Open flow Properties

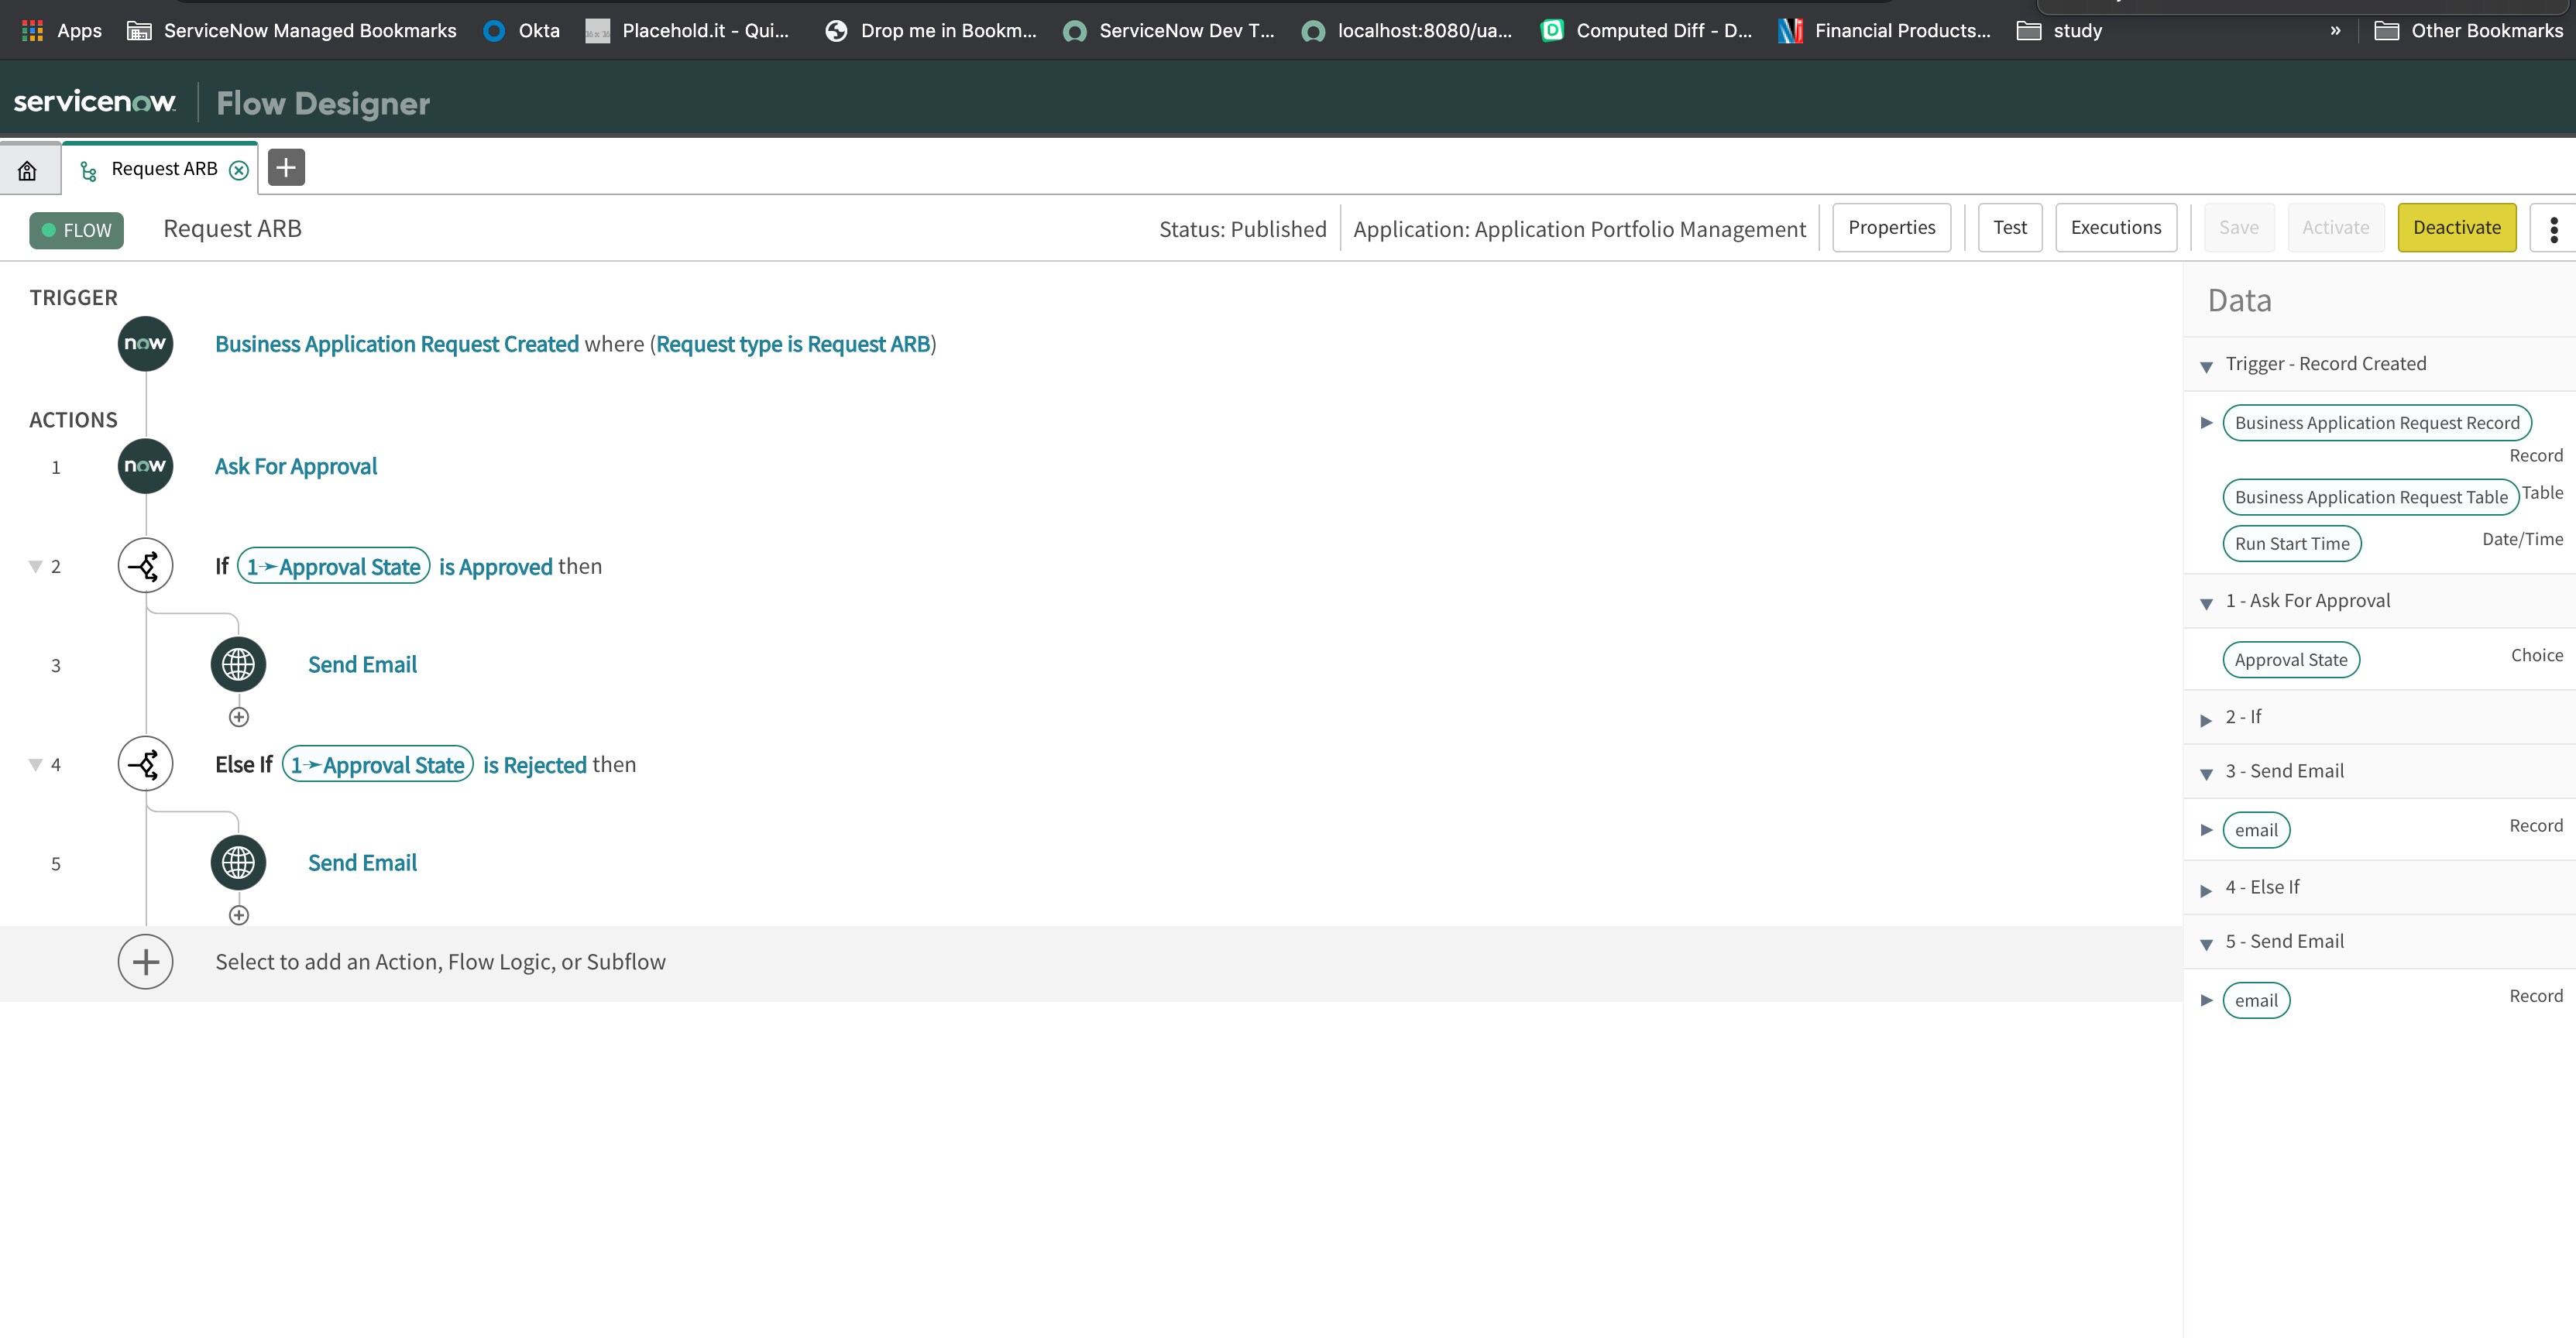(1891, 228)
